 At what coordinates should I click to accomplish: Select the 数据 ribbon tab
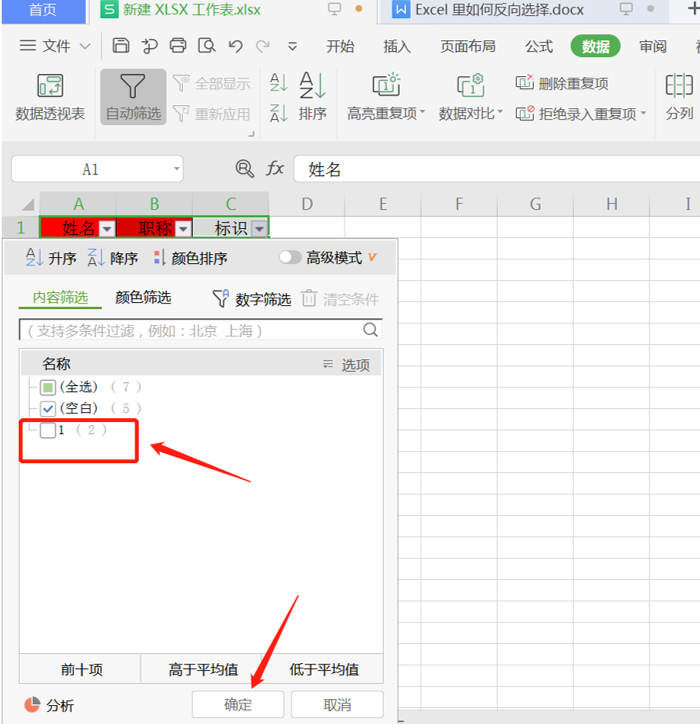[595, 46]
